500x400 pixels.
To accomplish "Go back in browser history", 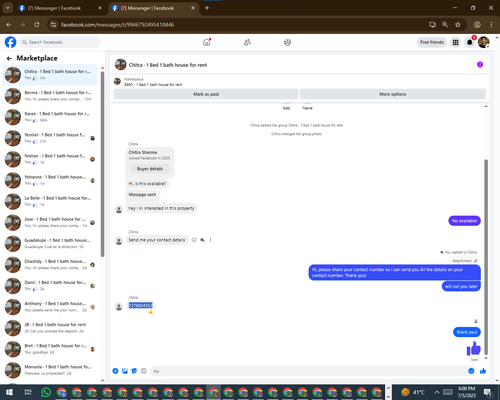I will (x=9, y=25).
